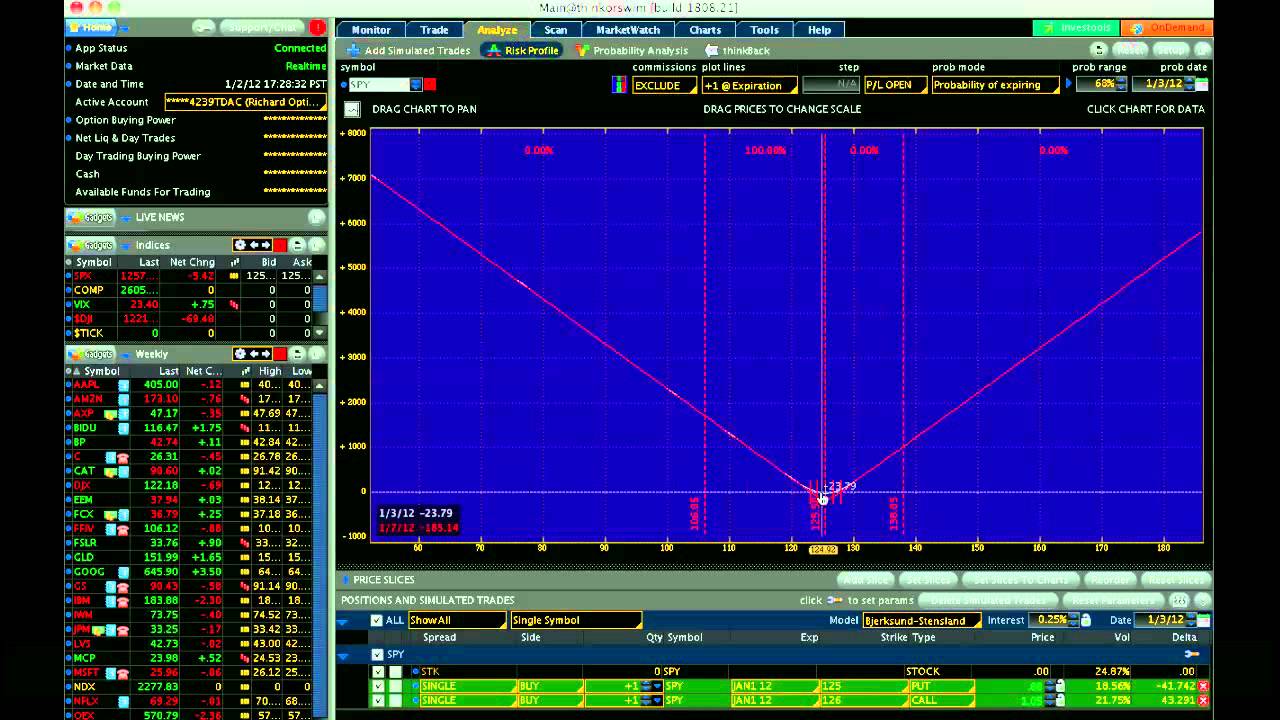Click the wrench icon in the SPY group row
This screenshot has width=1280, height=720.
(x=1191, y=654)
